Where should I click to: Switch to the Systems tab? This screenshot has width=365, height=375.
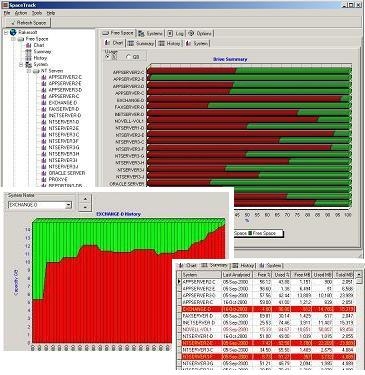coord(150,33)
